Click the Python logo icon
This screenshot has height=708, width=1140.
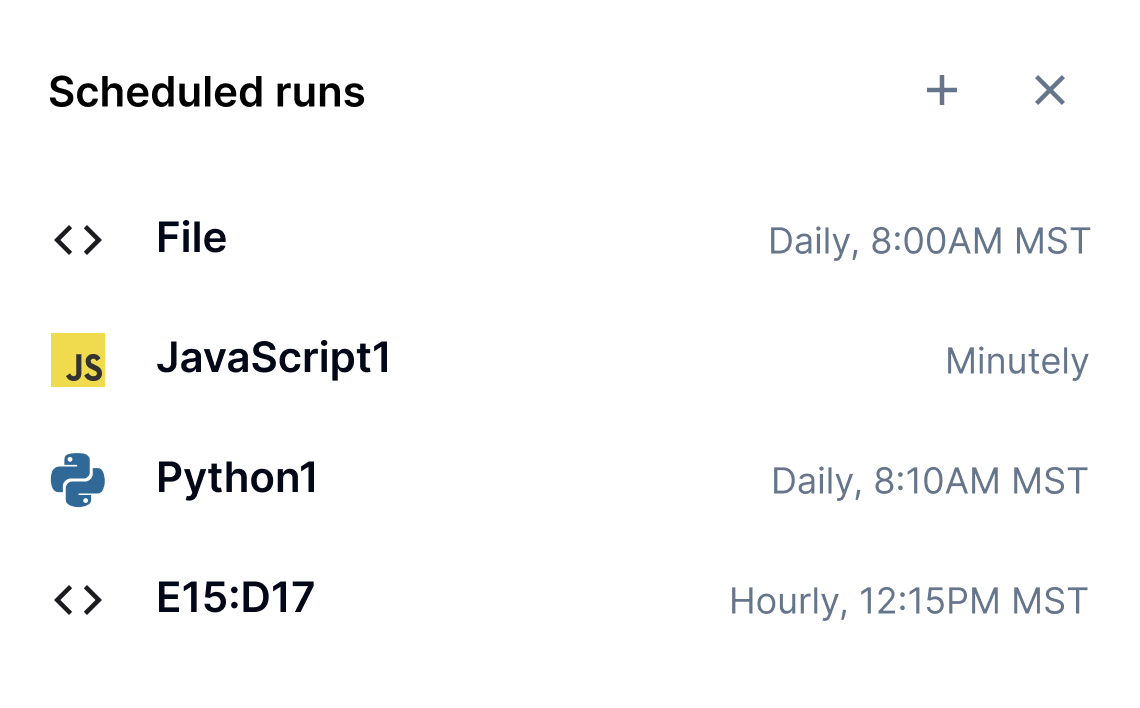click(x=78, y=480)
